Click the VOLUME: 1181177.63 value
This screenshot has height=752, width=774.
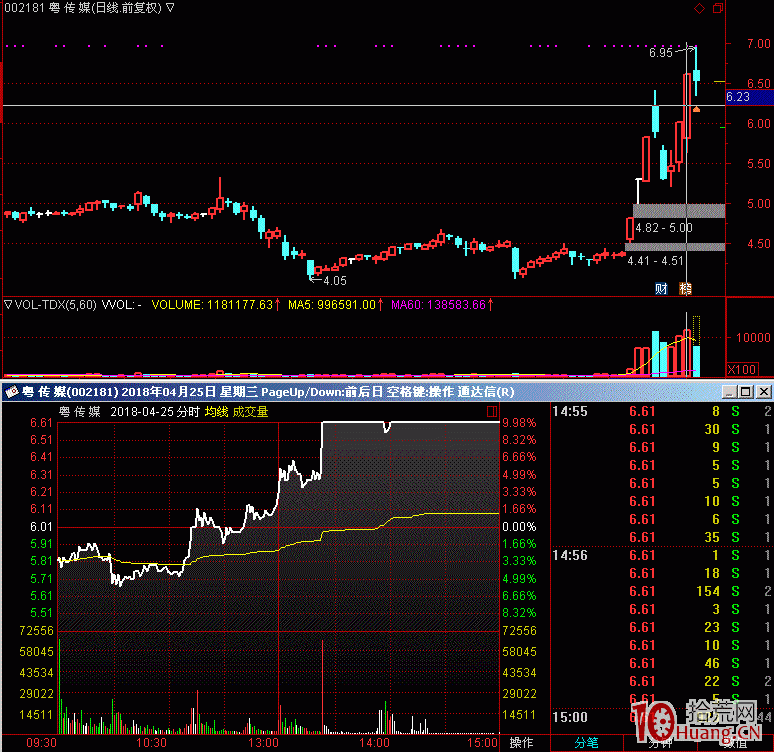pyautogui.click(x=212, y=305)
